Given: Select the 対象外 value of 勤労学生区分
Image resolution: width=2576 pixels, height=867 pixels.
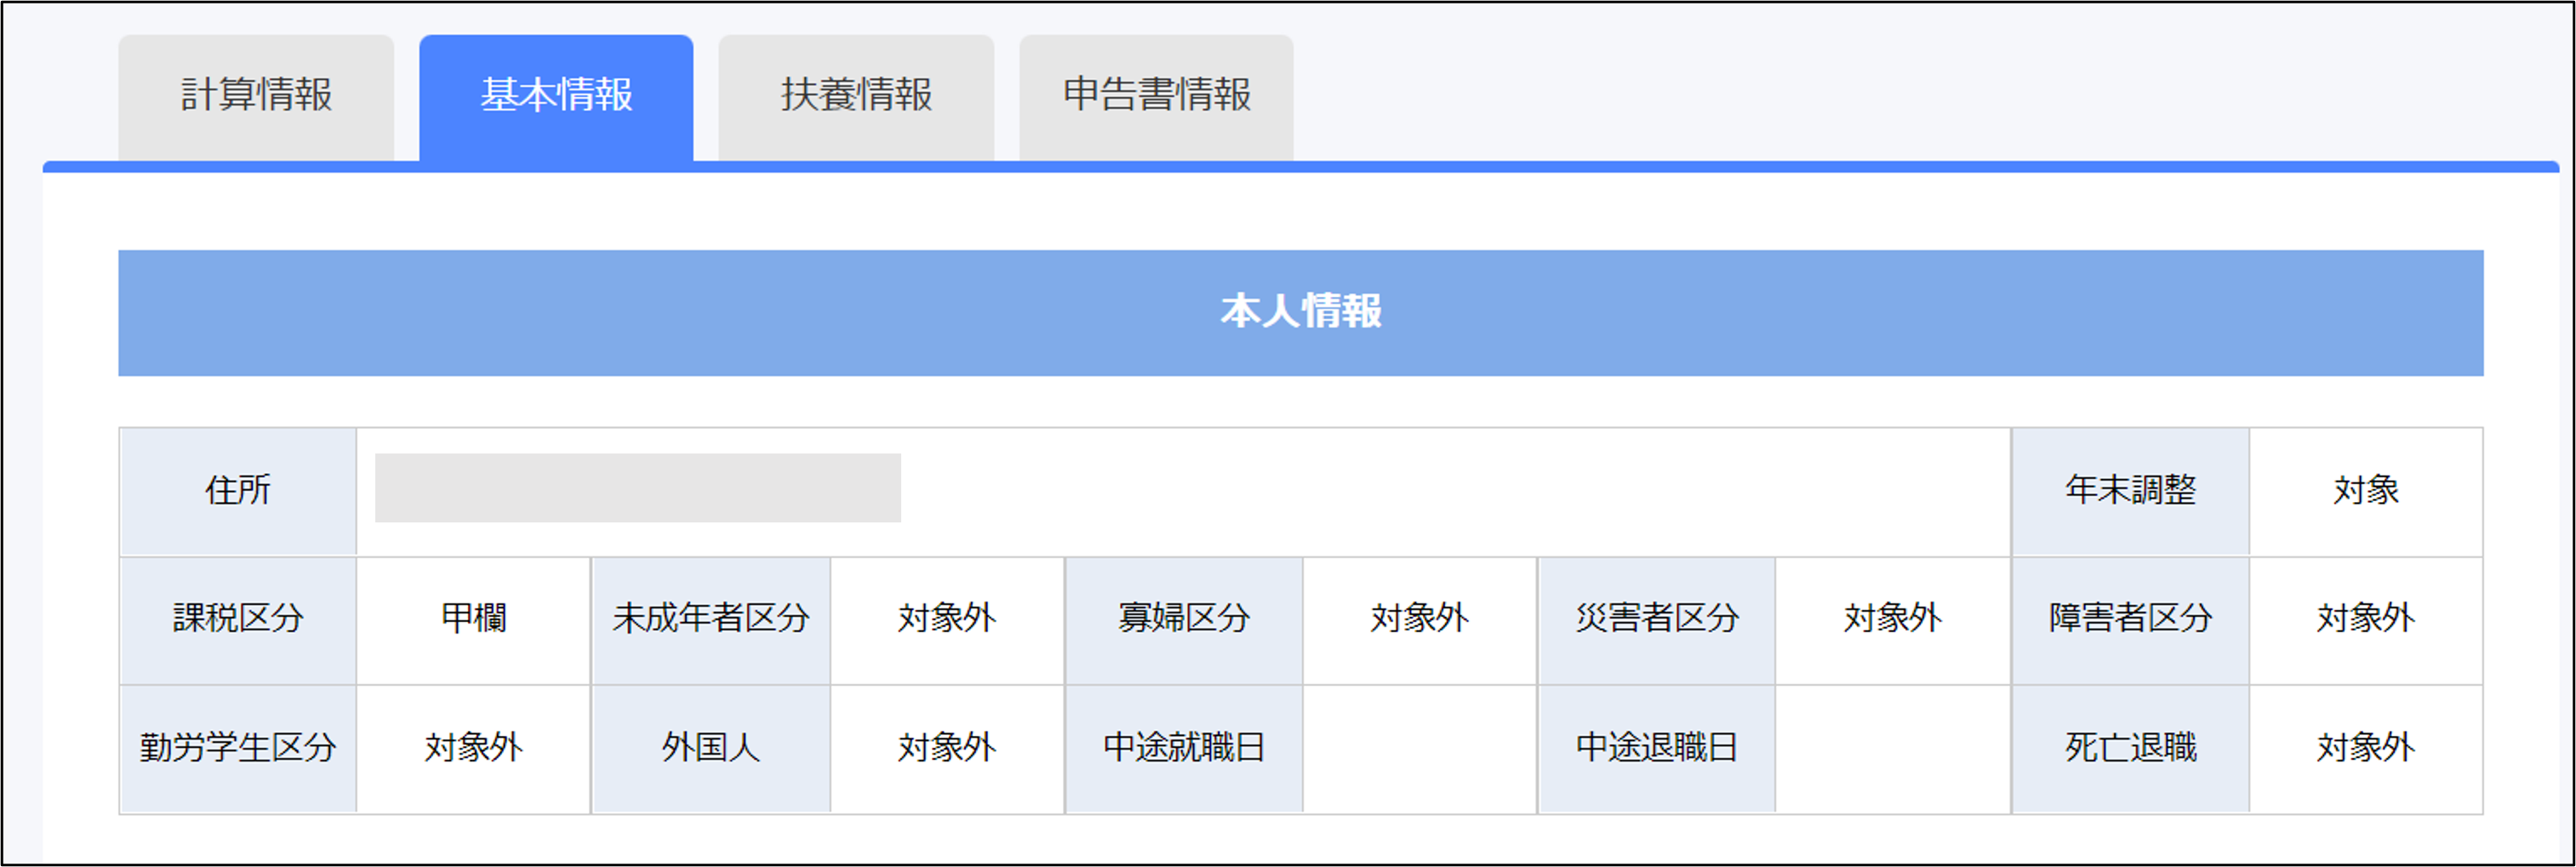Looking at the screenshot, I should point(474,749).
